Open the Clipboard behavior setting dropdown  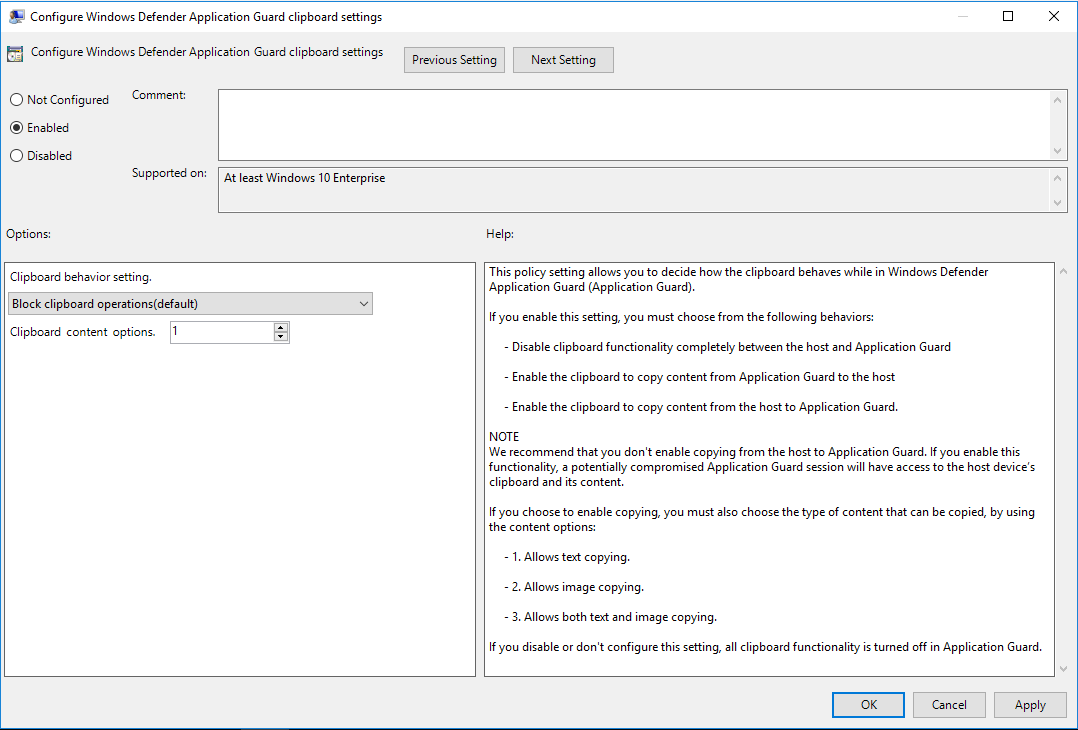click(x=190, y=304)
